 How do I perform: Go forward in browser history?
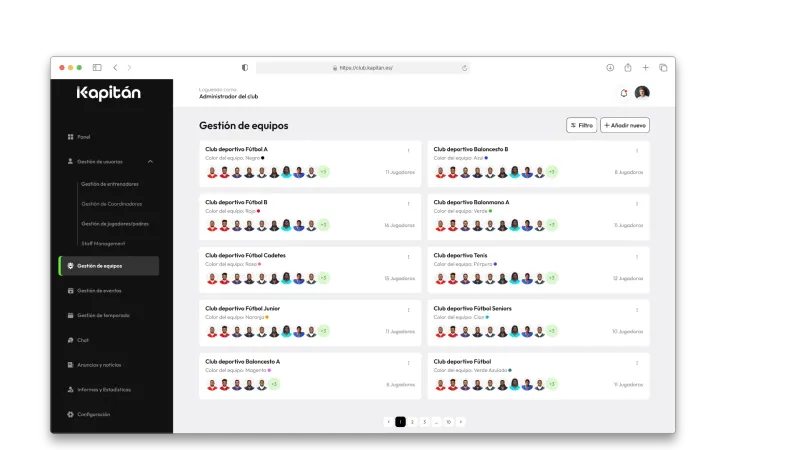click(x=130, y=67)
